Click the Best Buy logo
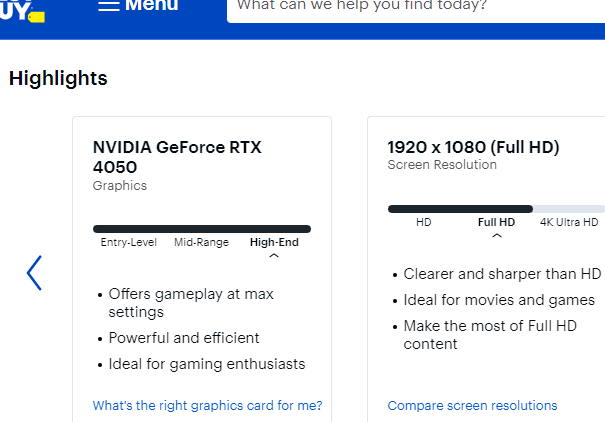605x422 pixels. (x=22, y=10)
